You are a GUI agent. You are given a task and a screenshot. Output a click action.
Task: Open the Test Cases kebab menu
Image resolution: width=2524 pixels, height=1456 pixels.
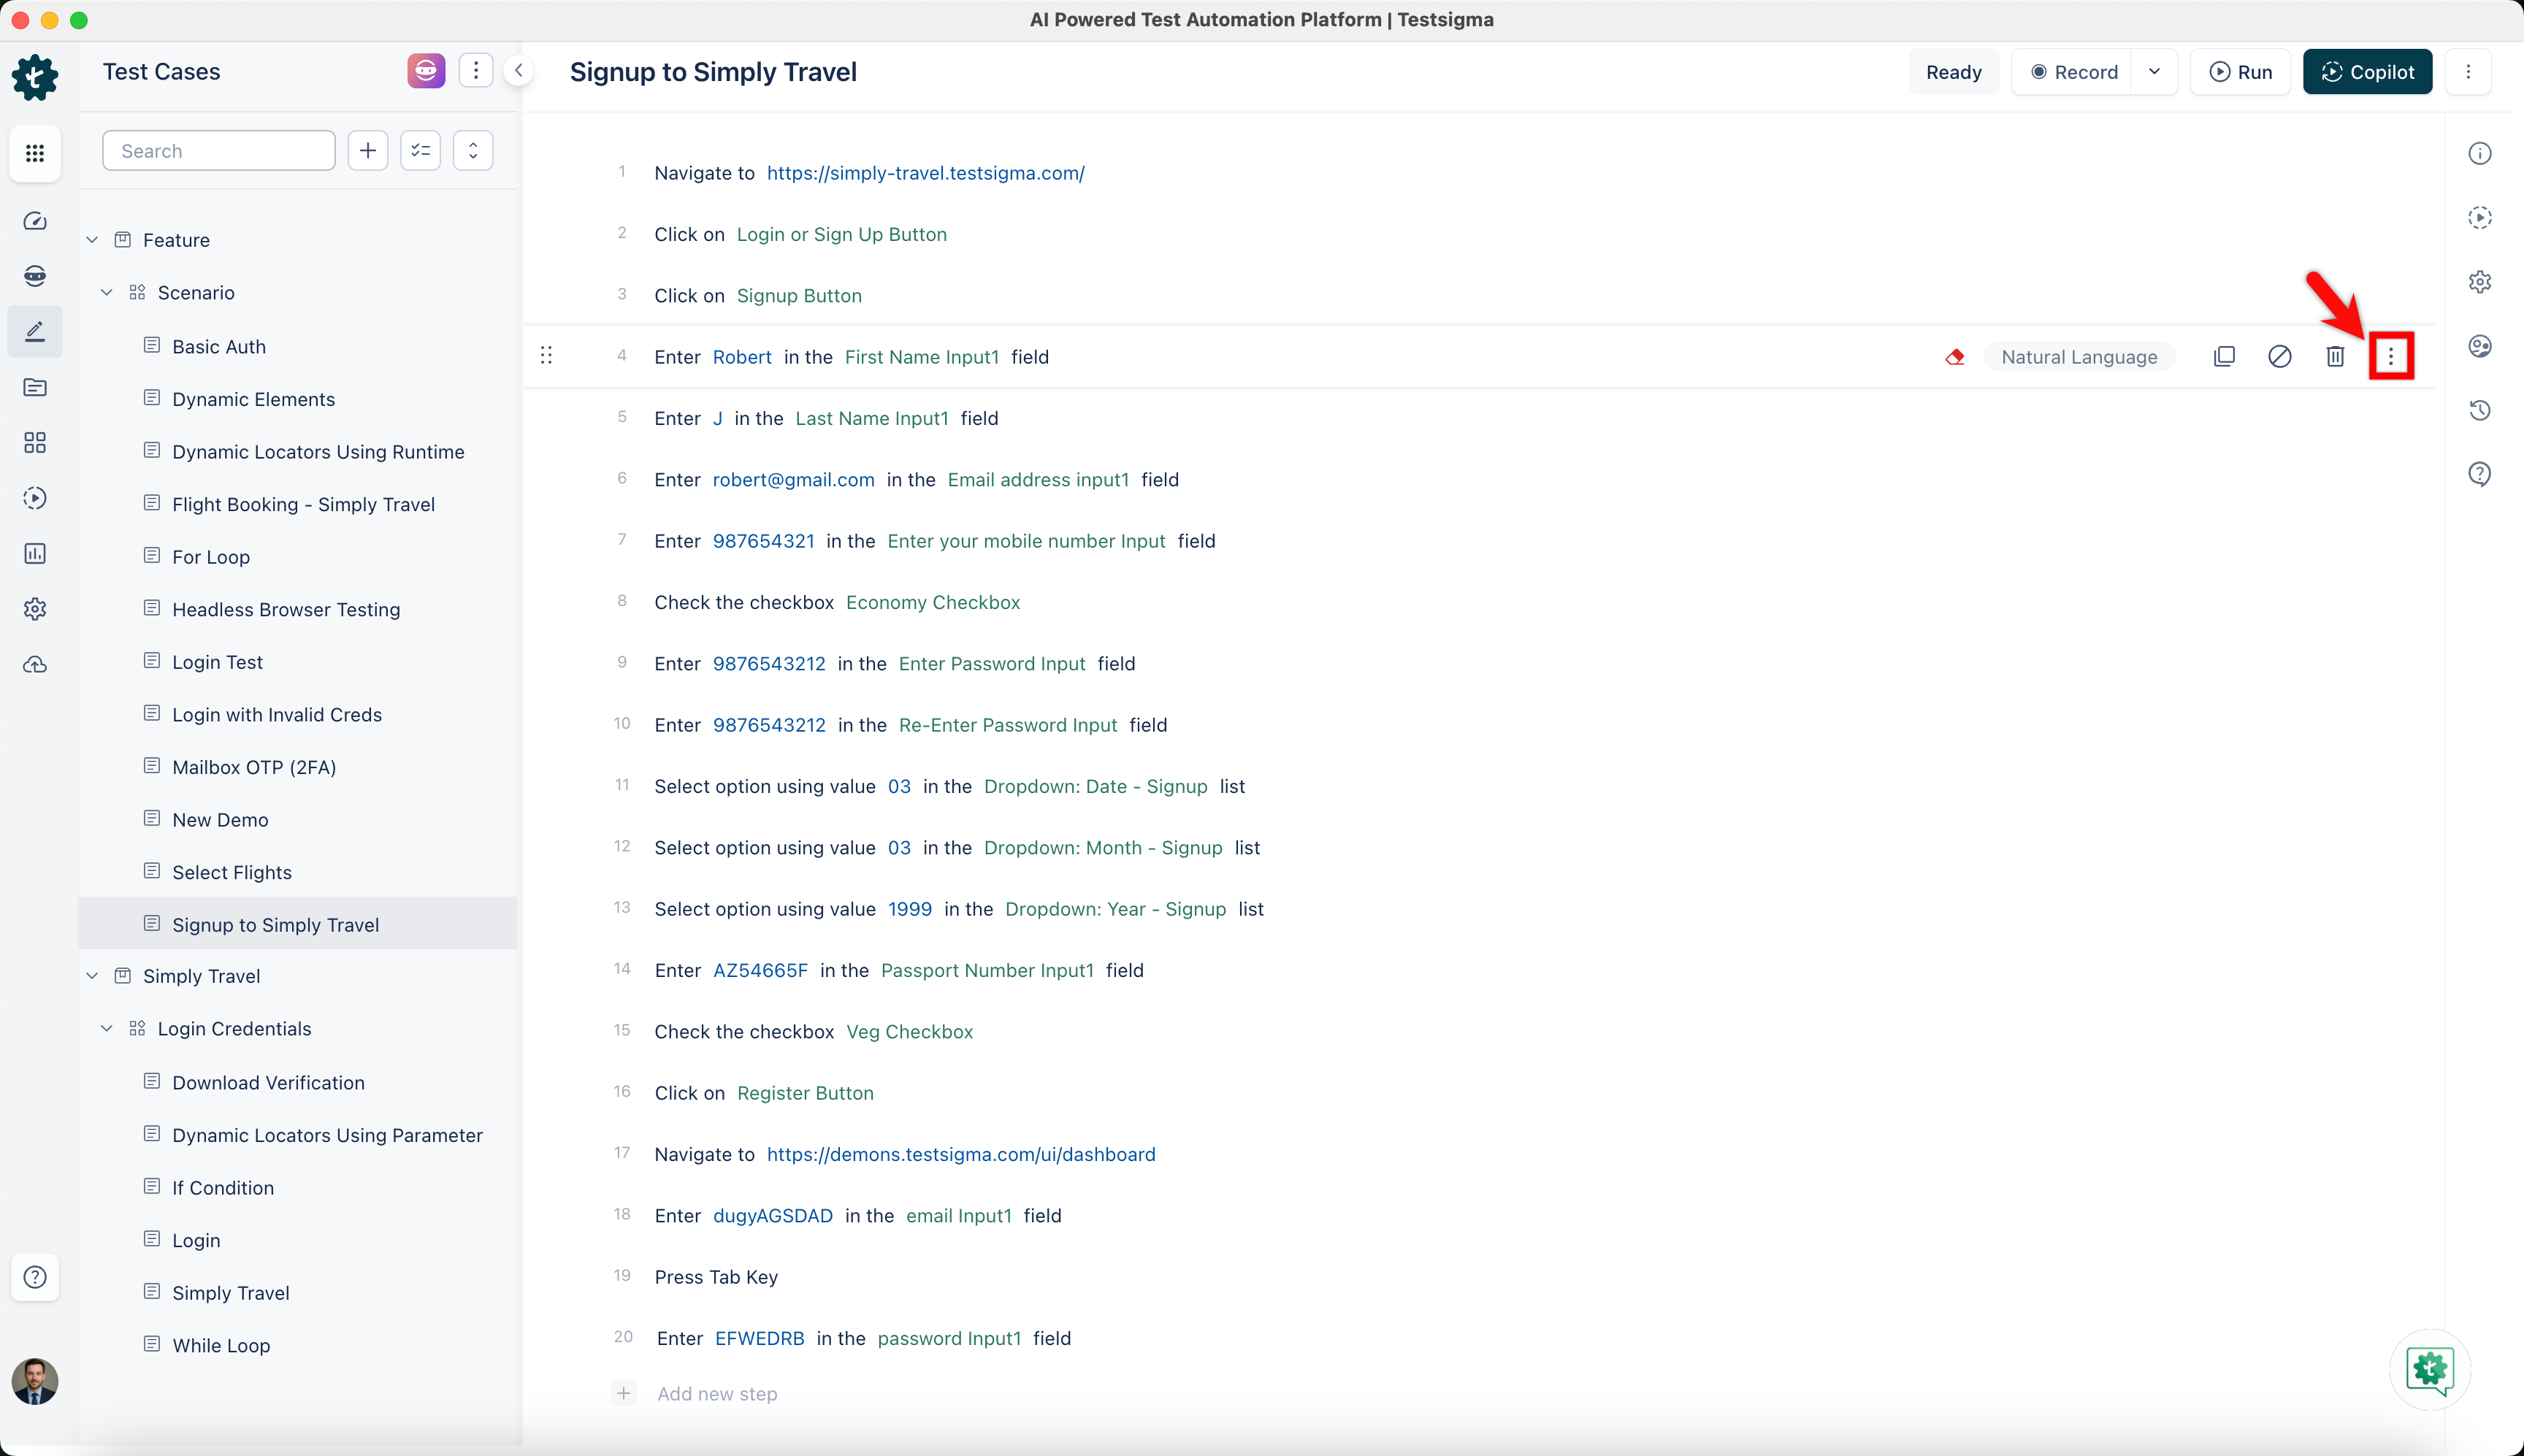[x=476, y=71]
